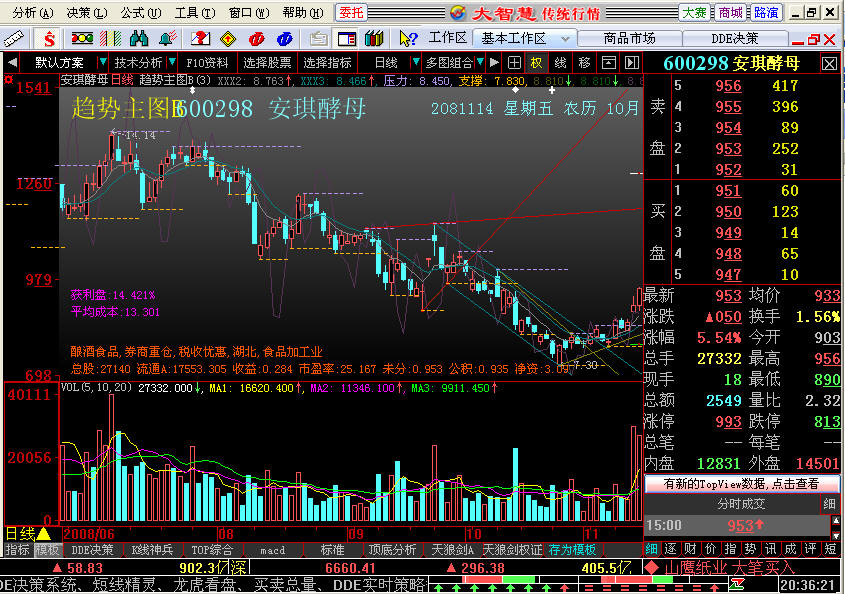Click the red-green Z status icon
Viewport: 845px width, 594px height.
(x=737, y=584)
